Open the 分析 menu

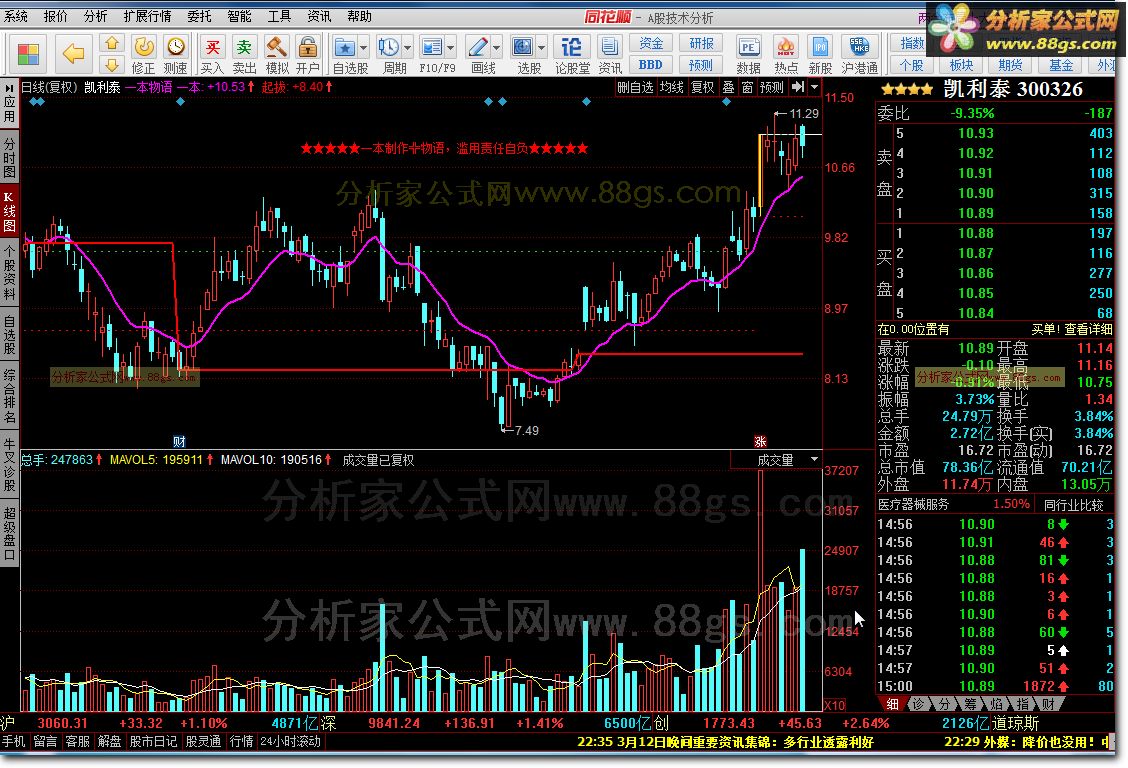point(95,16)
